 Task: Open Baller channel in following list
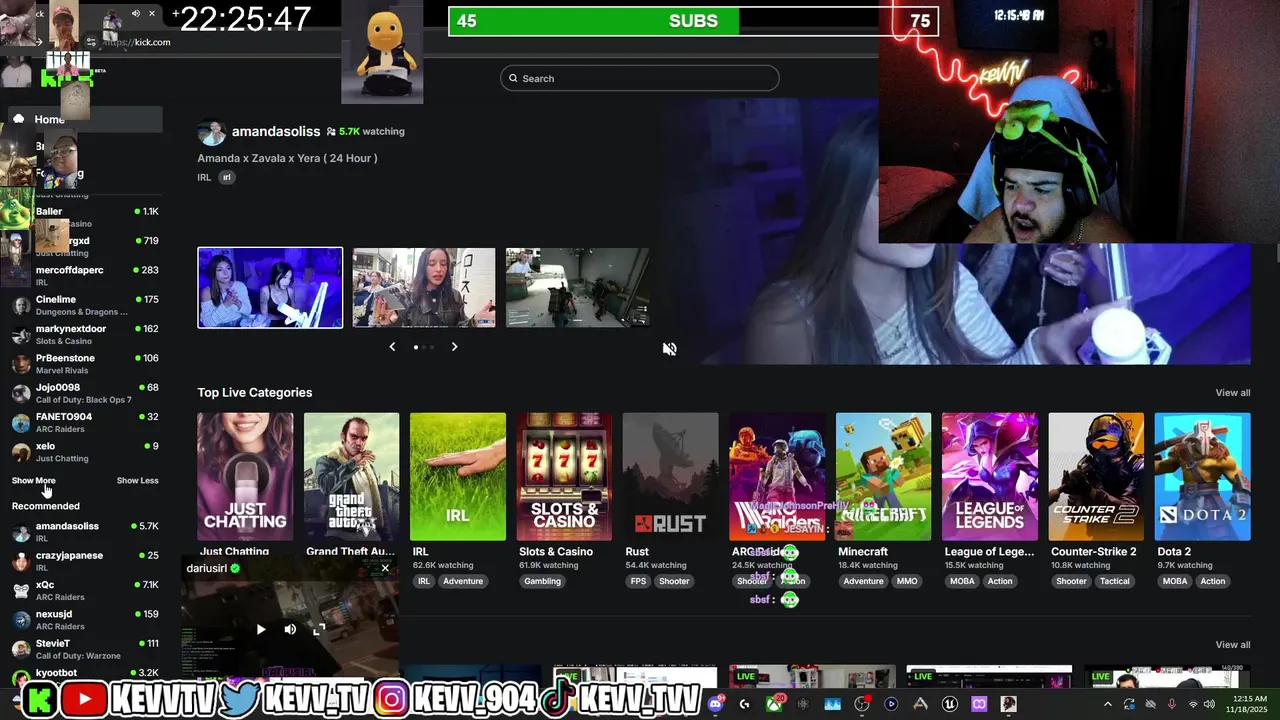tap(85, 217)
